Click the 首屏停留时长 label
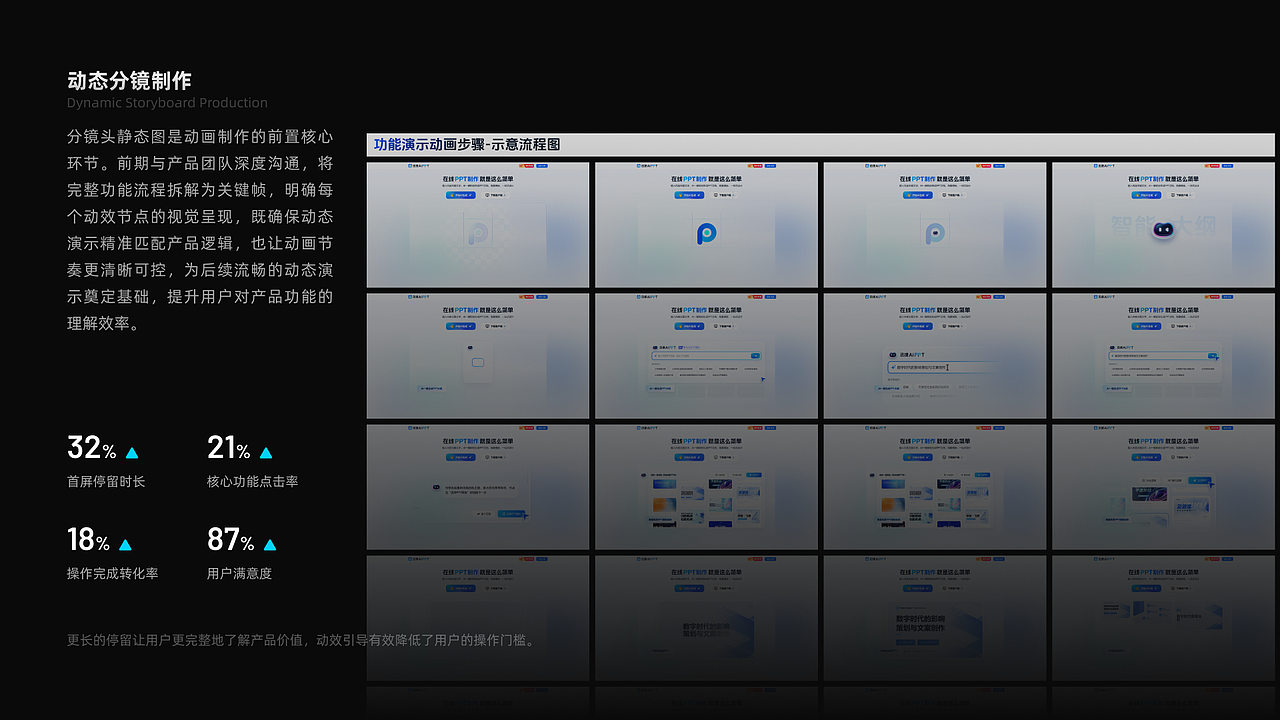The image size is (1280, 720). pos(106,482)
